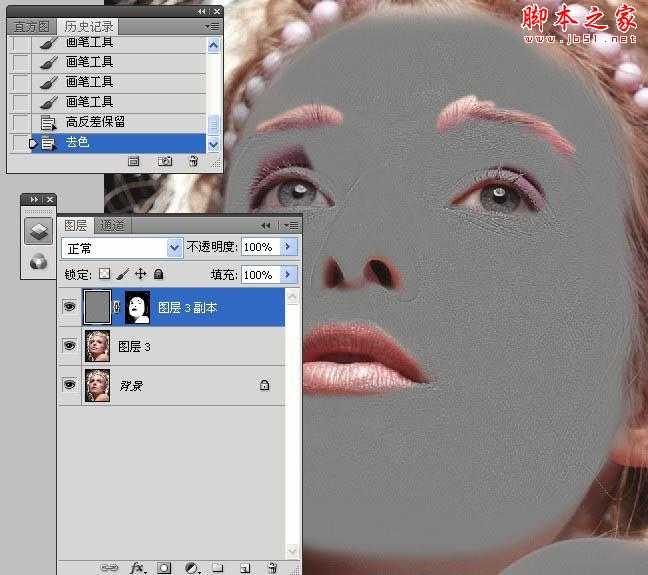The height and width of the screenshot is (575, 648).
Task: Click the 背景 layer thumbnail
Action: (x=98, y=385)
